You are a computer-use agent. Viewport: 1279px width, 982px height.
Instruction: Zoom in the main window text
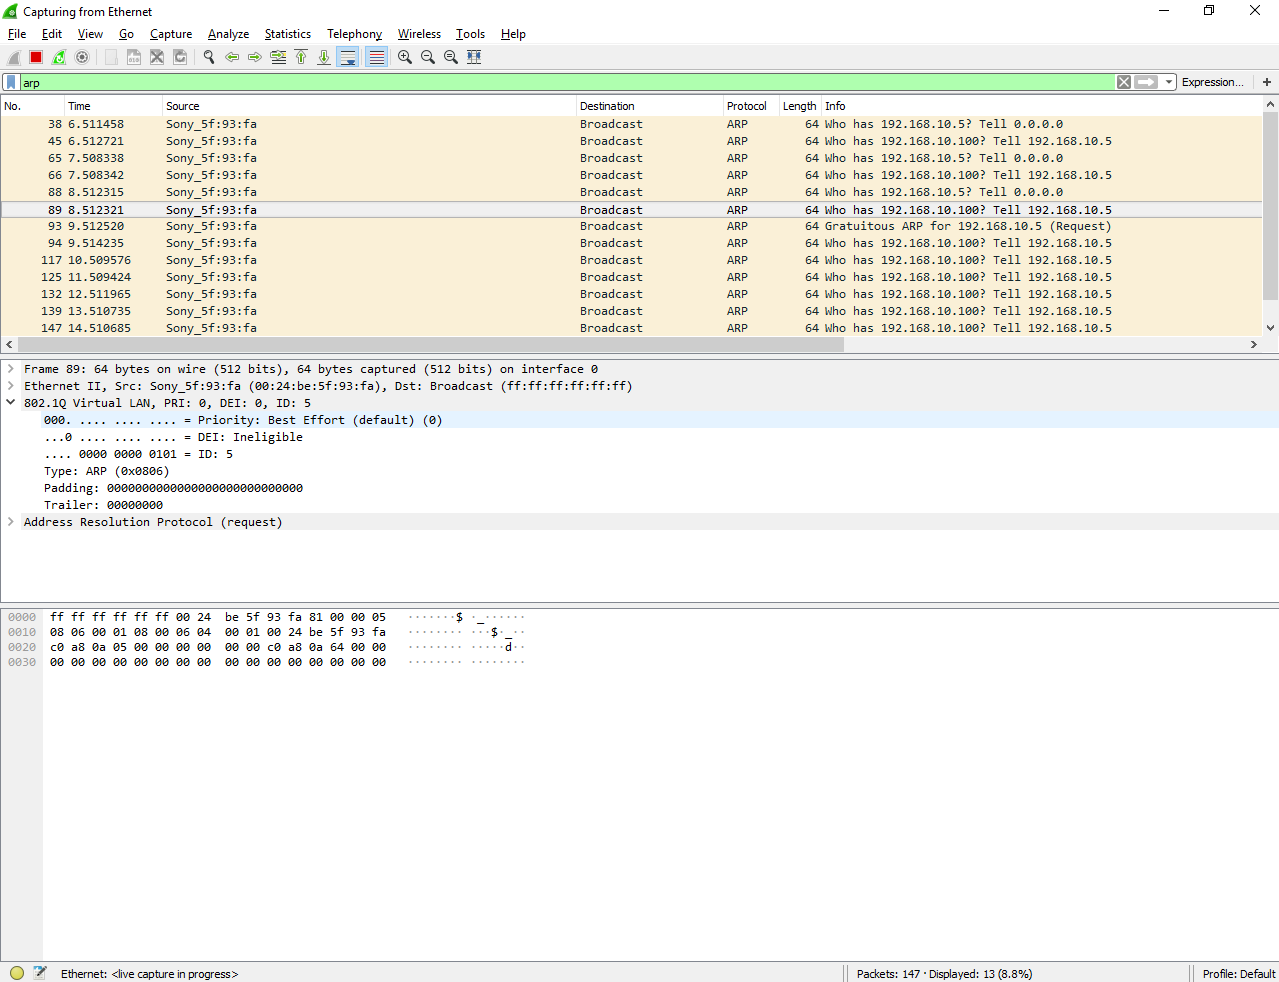[x=405, y=57]
